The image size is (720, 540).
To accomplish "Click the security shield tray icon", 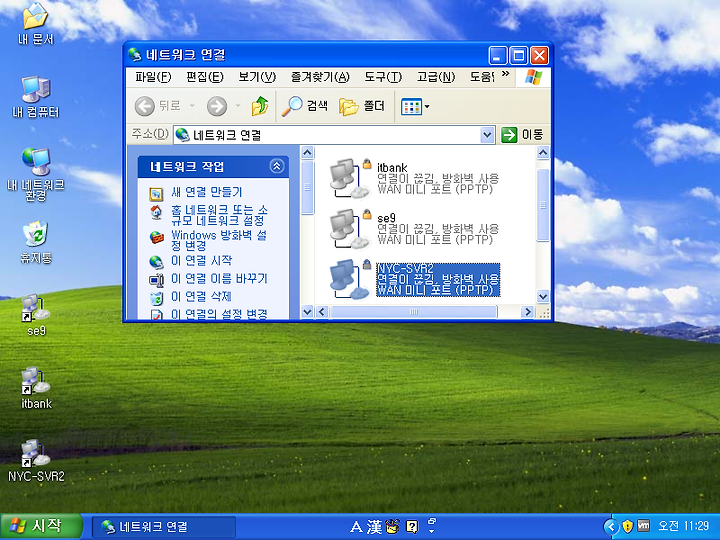I will [627, 526].
